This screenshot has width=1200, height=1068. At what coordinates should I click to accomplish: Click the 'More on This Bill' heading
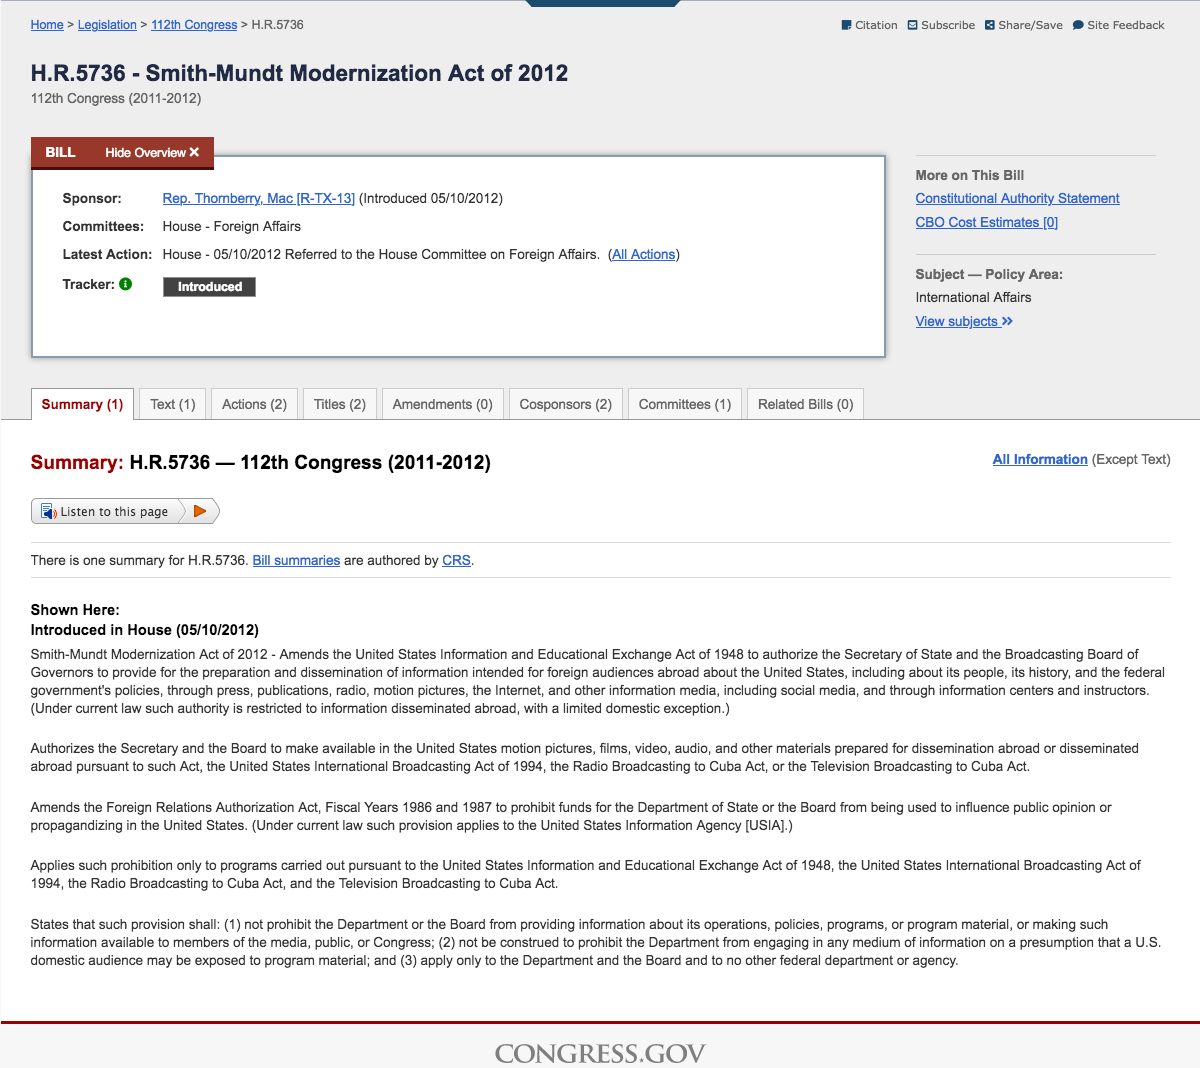(970, 175)
